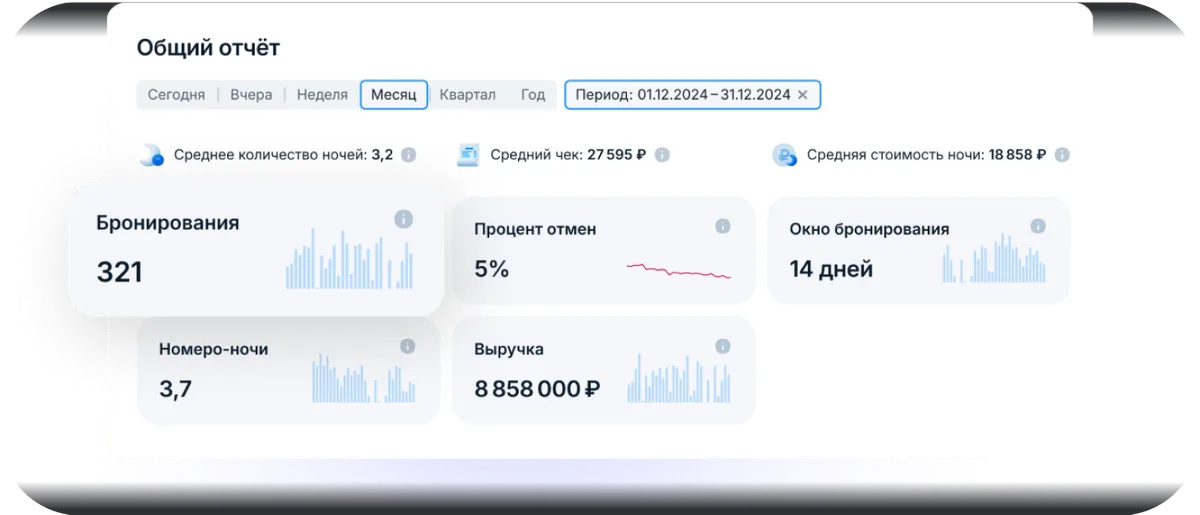The width and height of the screenshot is (1200, 515).
Task: Click the value 18 858 ₽
Action: tap(1018, 155)
